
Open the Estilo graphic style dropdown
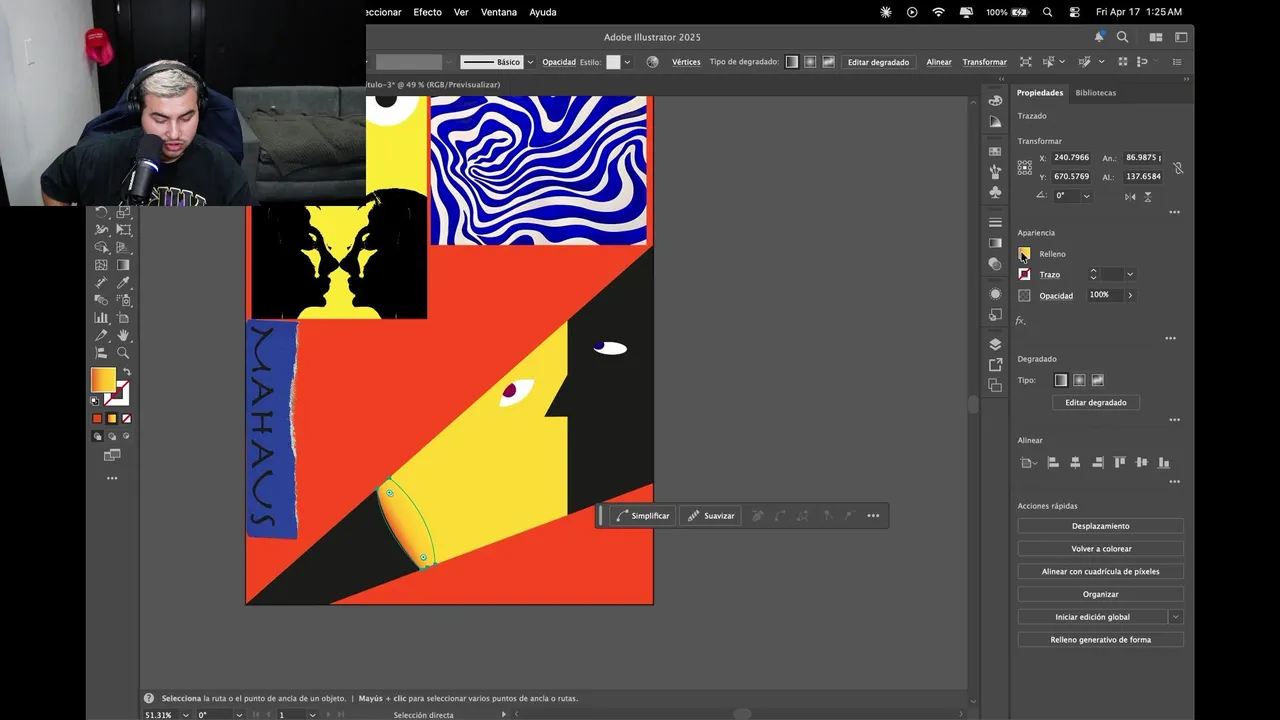(627, 62)
